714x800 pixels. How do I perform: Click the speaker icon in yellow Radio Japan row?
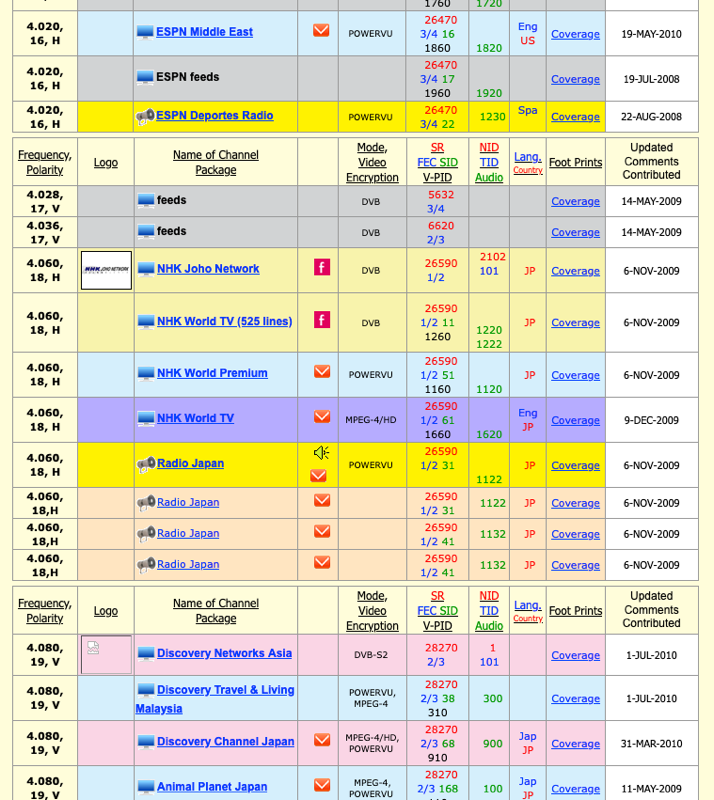(321, 453)
